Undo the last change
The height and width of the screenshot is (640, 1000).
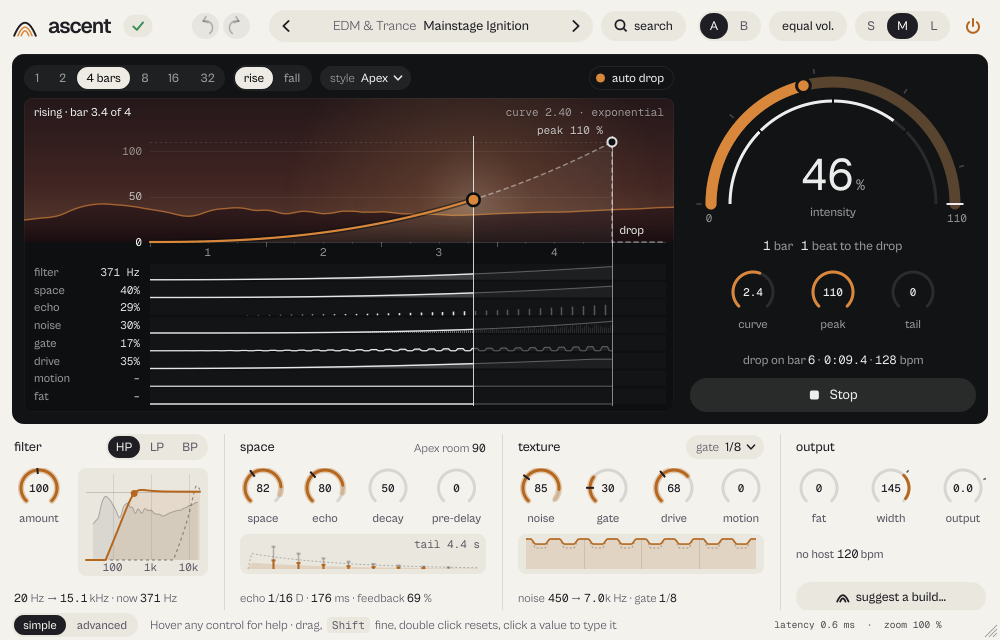click(205, 26)
